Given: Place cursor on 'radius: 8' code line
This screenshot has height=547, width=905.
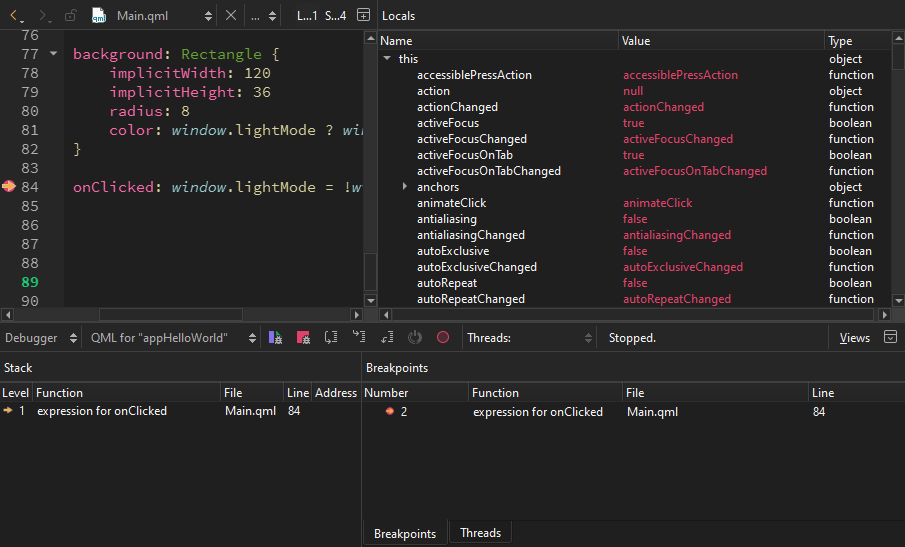Looking at the screenshot, I should (149, 111).
